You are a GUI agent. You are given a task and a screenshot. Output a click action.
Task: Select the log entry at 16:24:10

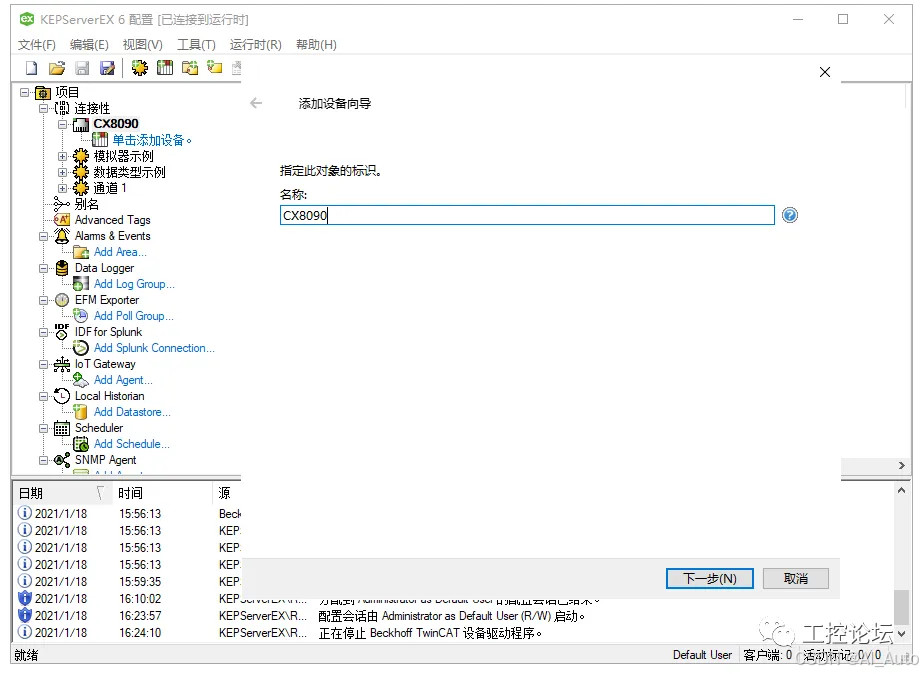click(x=453, y=633)
